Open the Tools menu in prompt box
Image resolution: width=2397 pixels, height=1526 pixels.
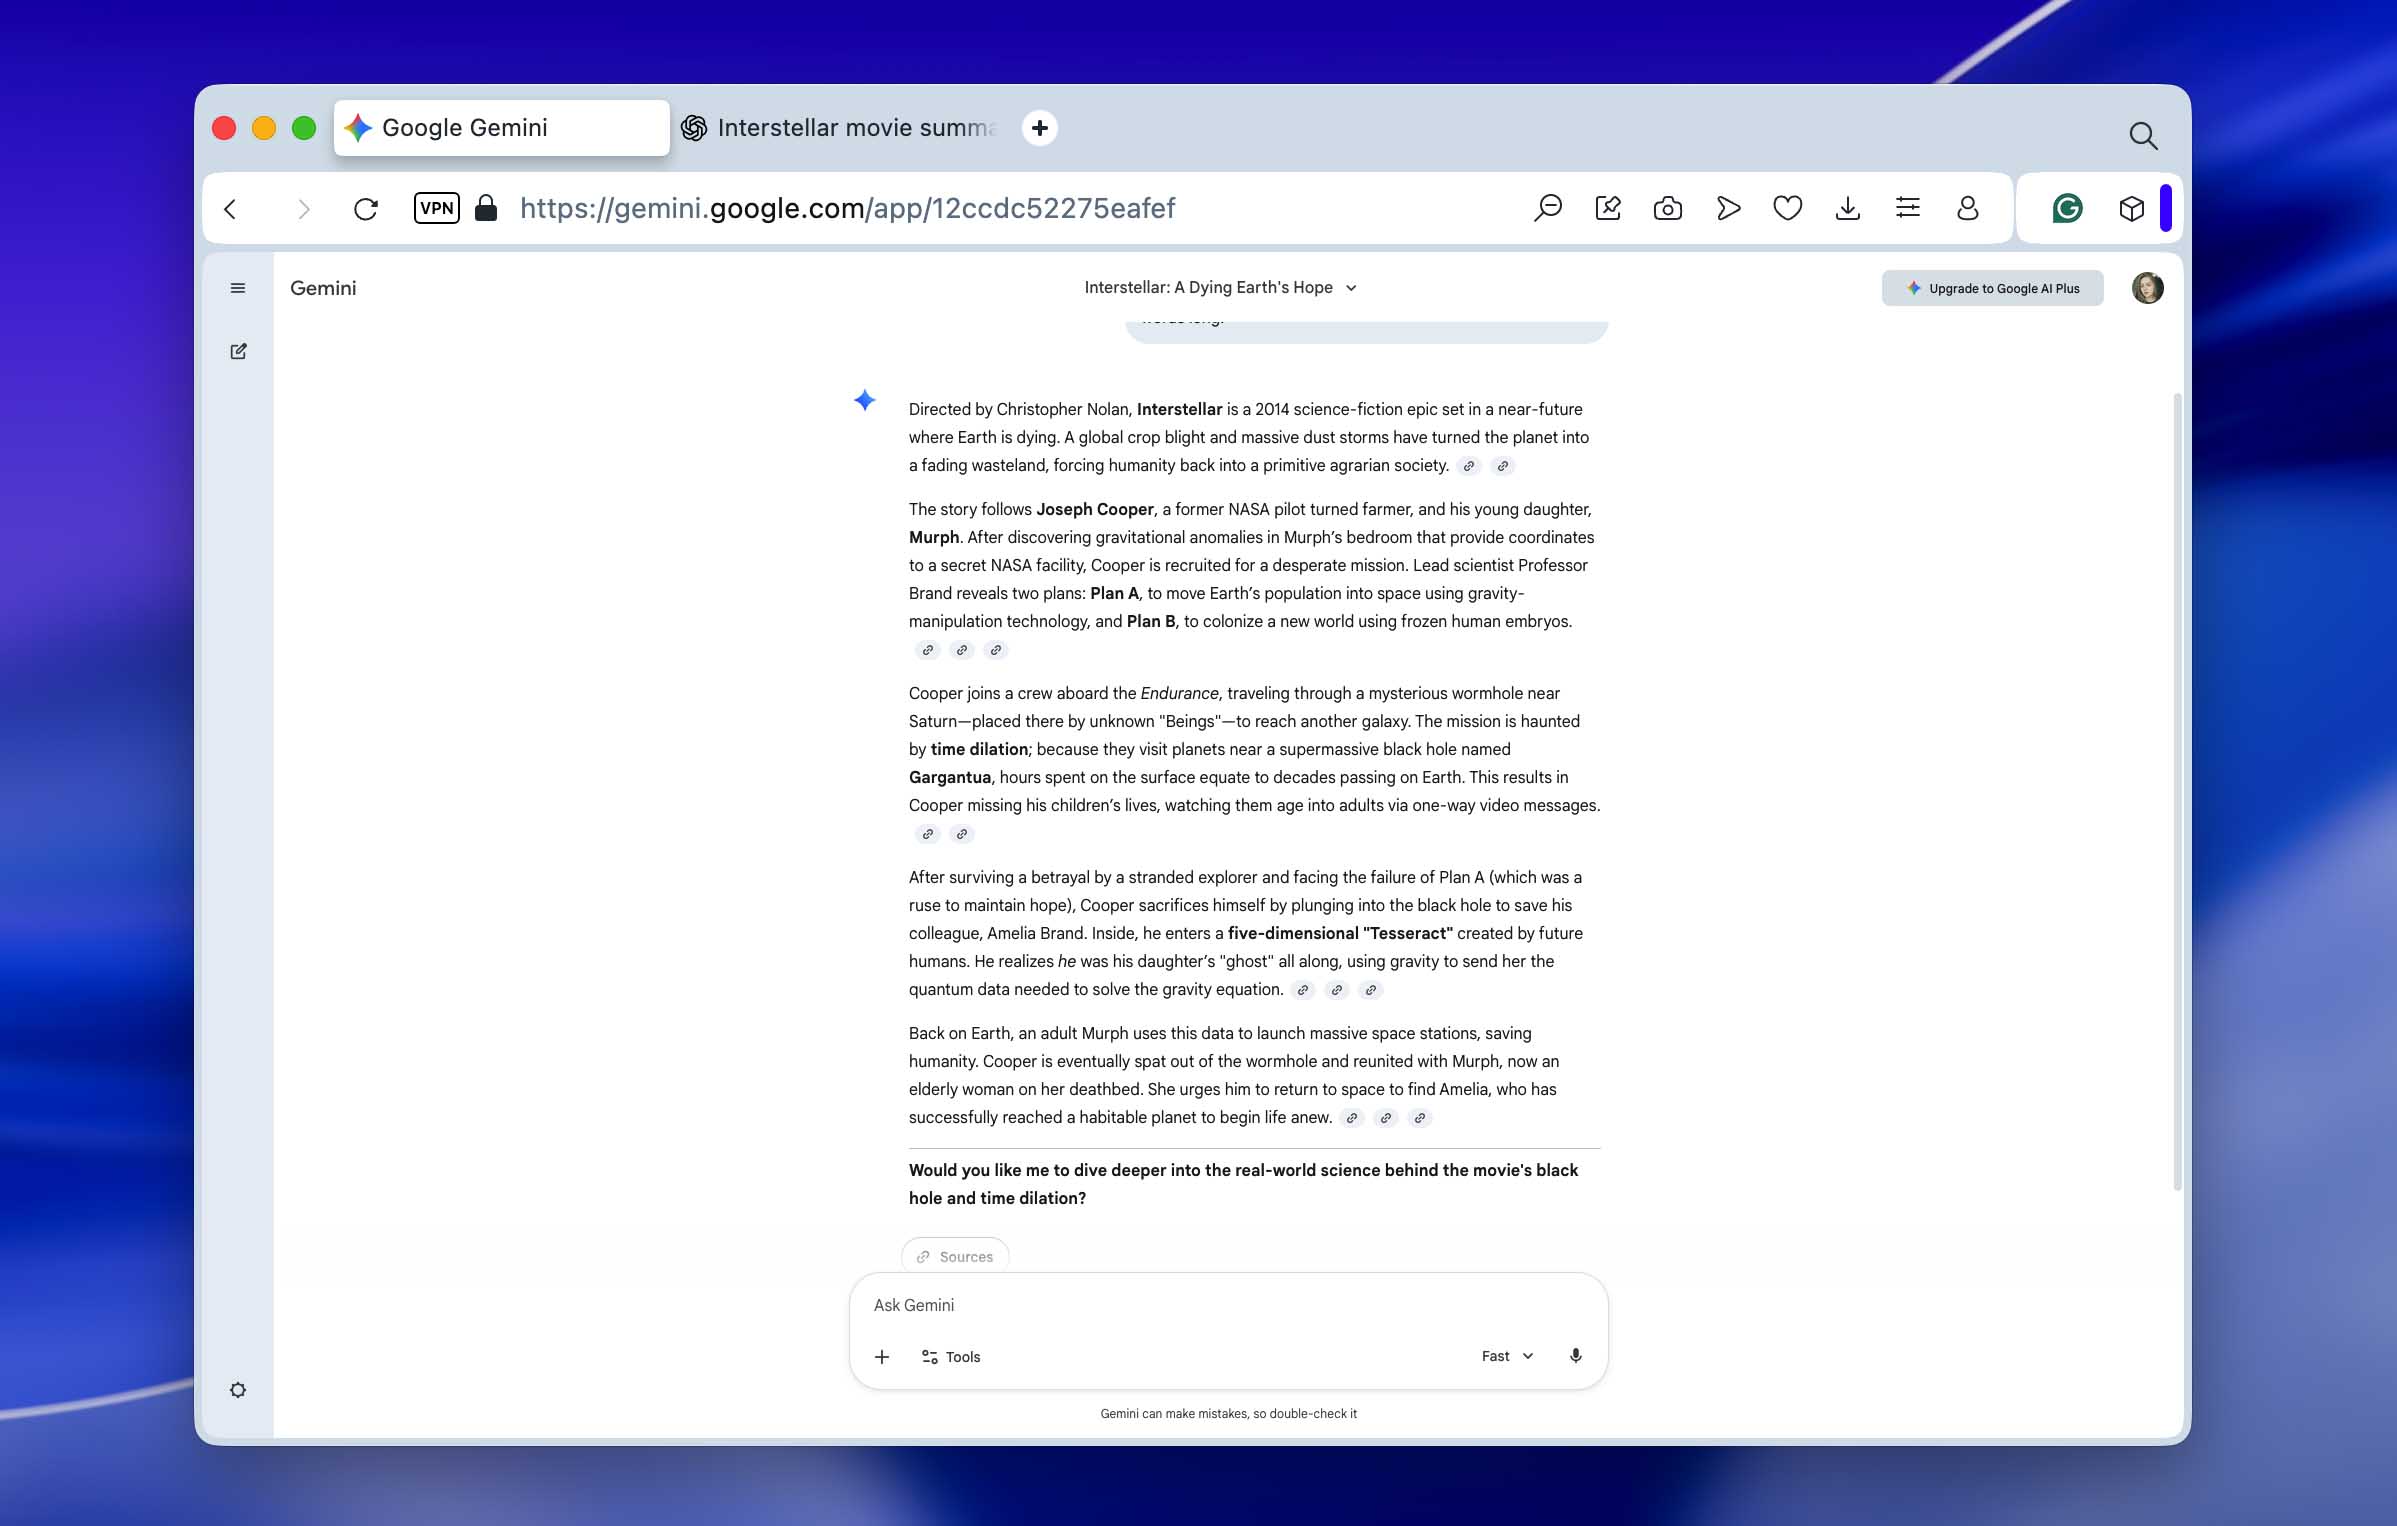click(951, 1357)
